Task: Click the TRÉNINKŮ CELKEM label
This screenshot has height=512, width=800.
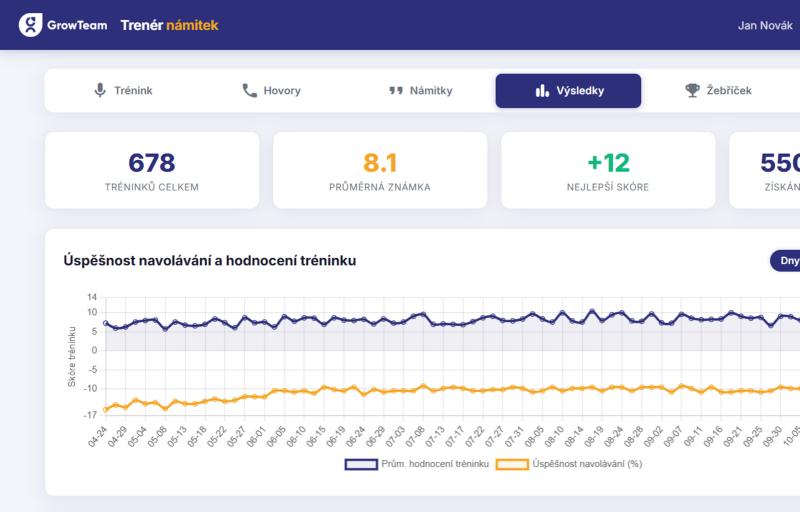Action: point(152,187)
